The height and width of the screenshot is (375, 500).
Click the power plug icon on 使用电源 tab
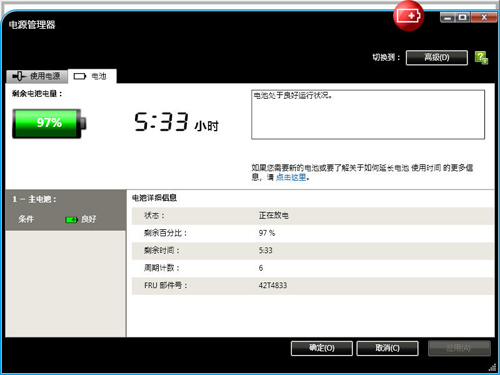coord(19,76)
